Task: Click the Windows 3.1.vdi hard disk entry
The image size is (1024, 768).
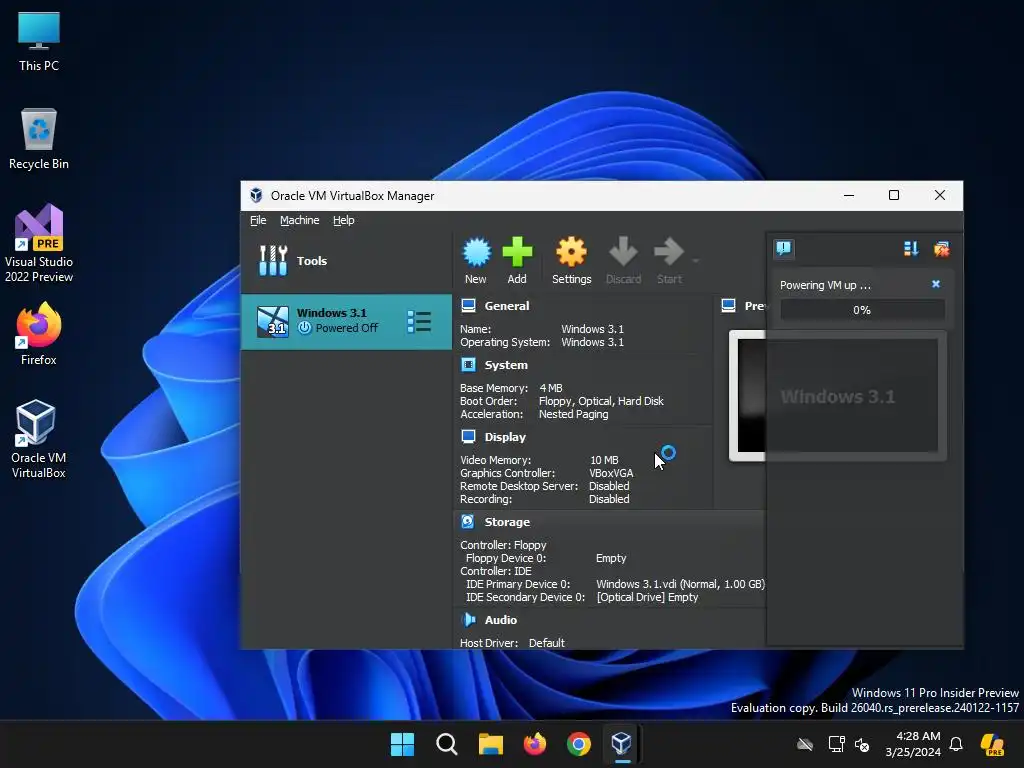Action: (x=680, y=584)
